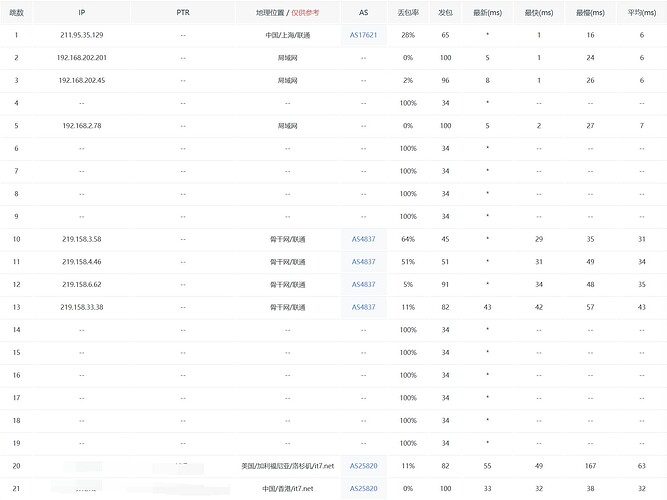
Task: Click the 最慢(ms) column header
Action: tap(590, 12)
